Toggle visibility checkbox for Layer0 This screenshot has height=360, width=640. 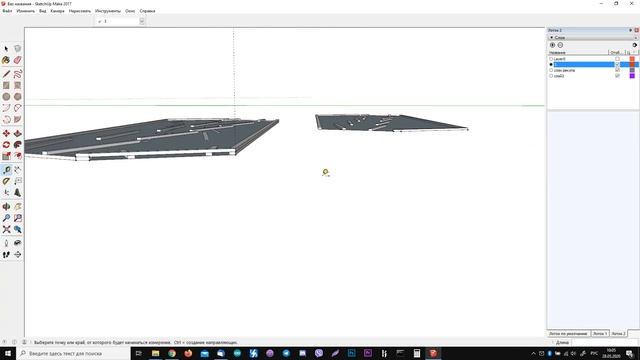[x=617, y=59]
